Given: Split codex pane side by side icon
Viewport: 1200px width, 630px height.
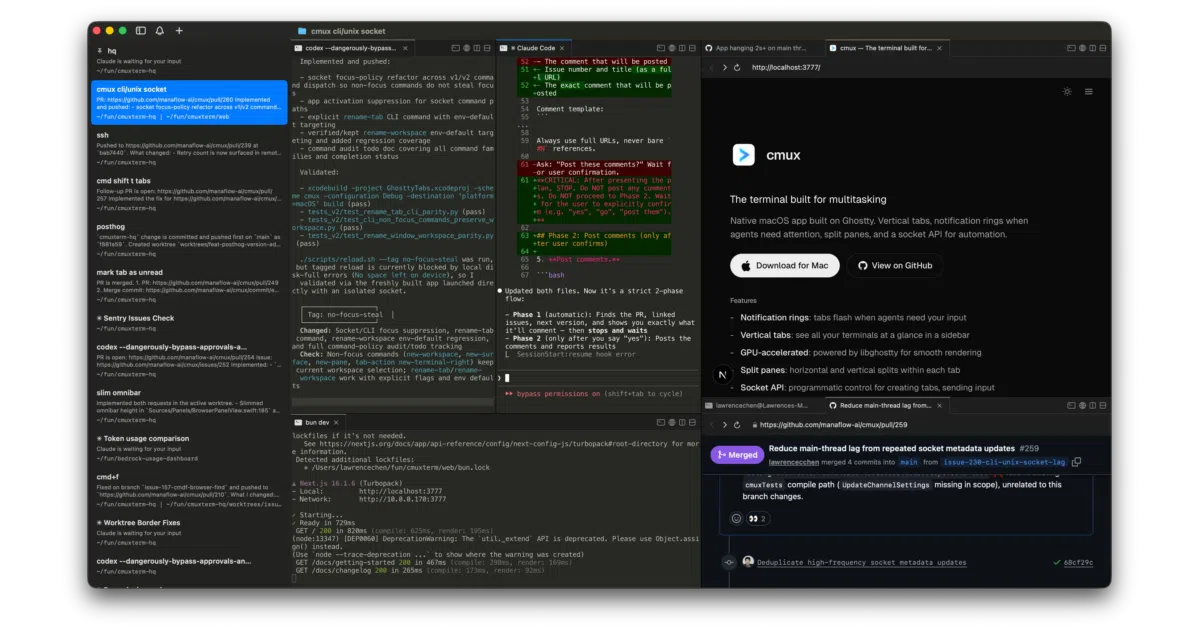Looking at the screenshot, I should (477, 48).
